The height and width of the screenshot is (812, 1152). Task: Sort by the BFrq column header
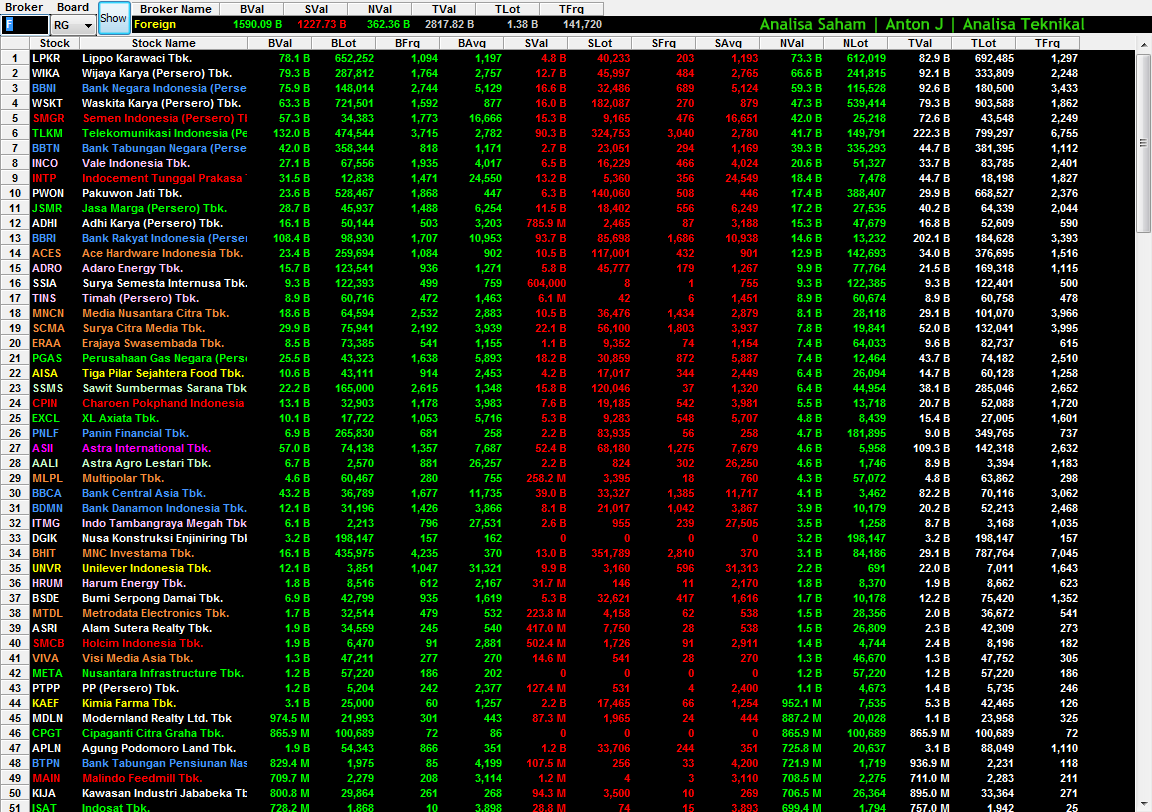click(407, 43)
